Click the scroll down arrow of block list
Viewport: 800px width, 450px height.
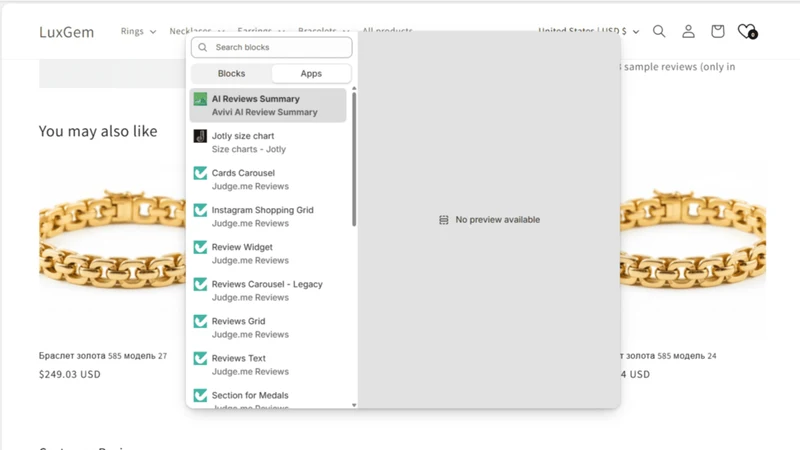354,406
